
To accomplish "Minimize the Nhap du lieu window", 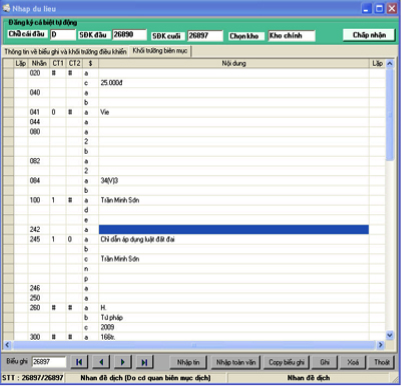I will 367,8.
